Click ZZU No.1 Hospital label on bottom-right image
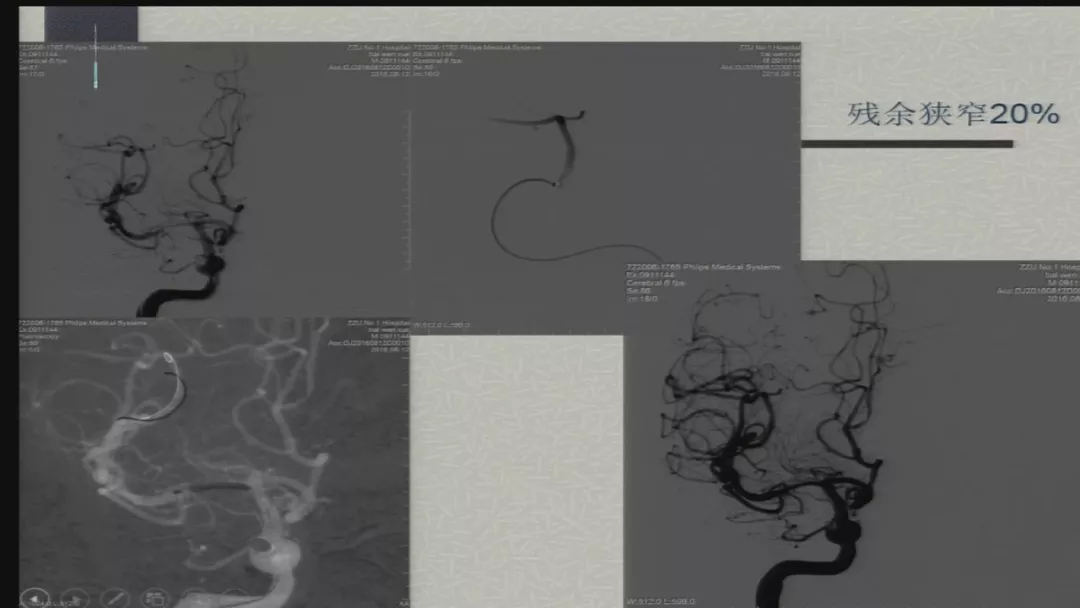Image resolution: width=1080 pixels, height=608 pixels. point(1048,268)
